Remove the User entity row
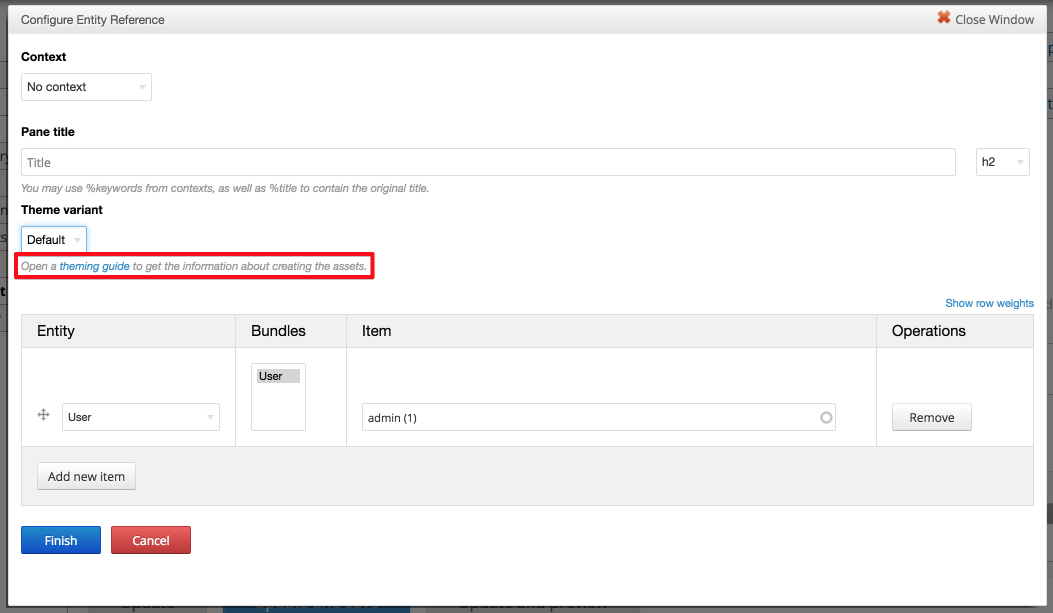1053x613 pixels. coord(931,416)
